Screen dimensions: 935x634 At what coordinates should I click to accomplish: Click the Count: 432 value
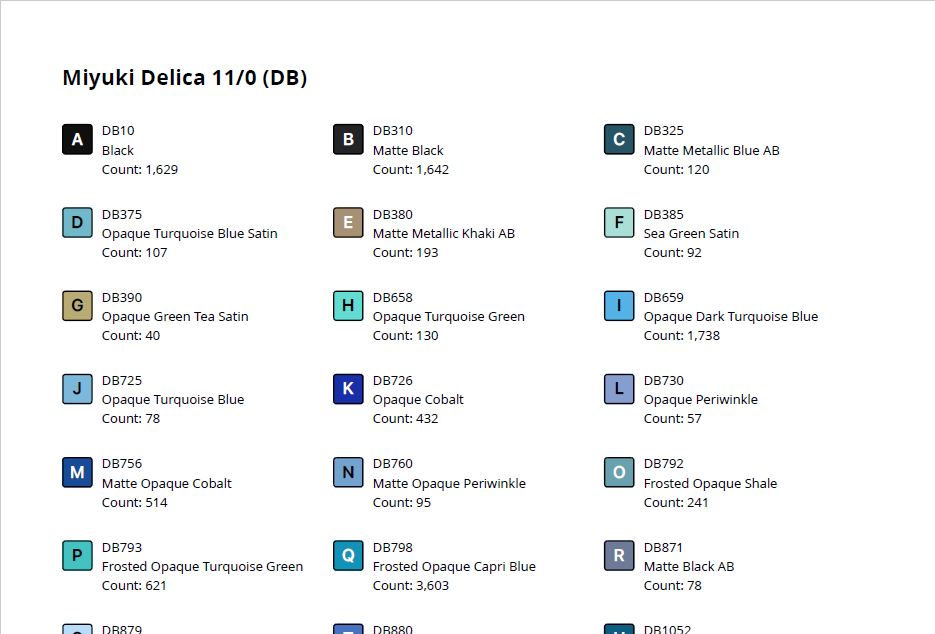tap(405, 419)
